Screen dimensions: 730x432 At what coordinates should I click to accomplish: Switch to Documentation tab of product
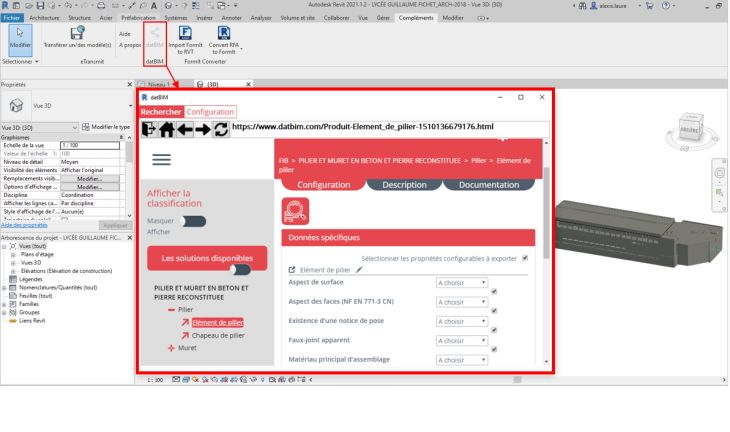coord(489,185)
